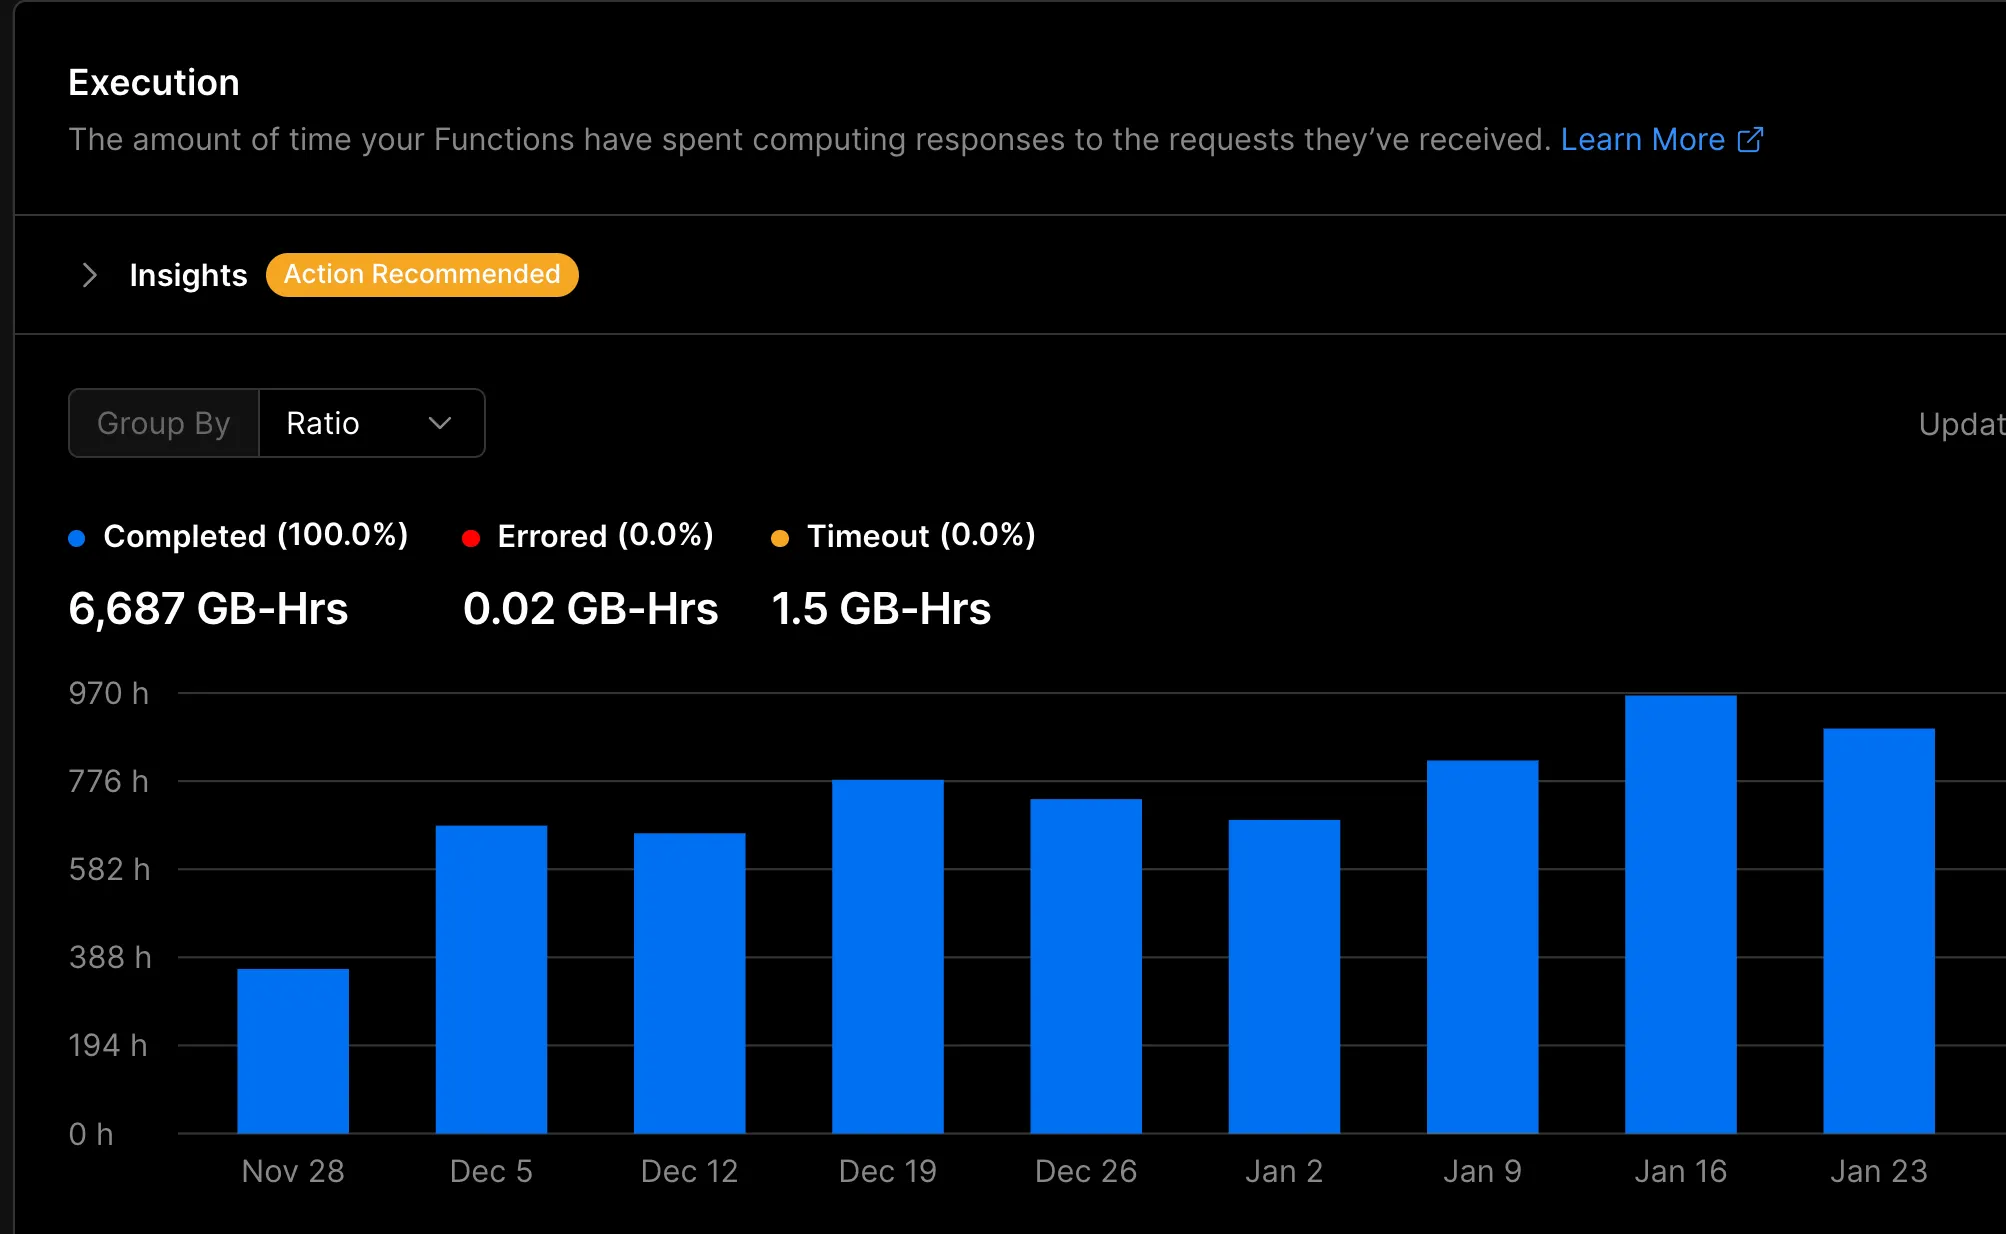Select the Jan 2 bar in the chart
This screenshot has height=1234, width=2006.
click(x=1284, y=976)
